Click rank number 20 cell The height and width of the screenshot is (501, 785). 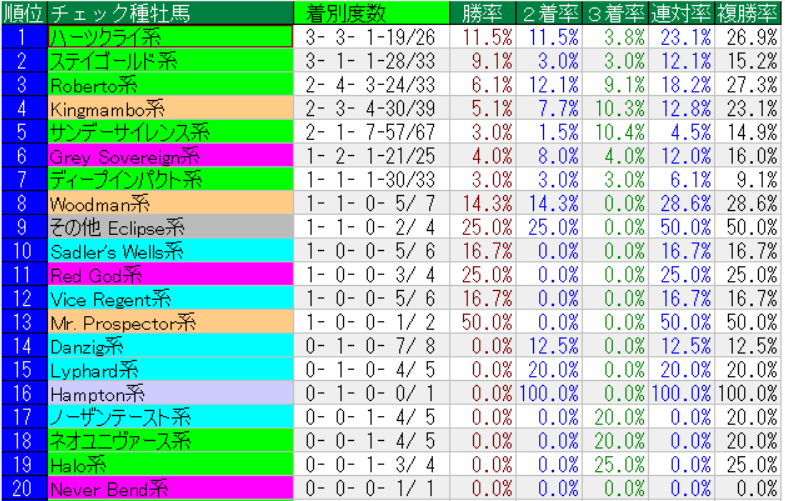click(x=23, y=488)
